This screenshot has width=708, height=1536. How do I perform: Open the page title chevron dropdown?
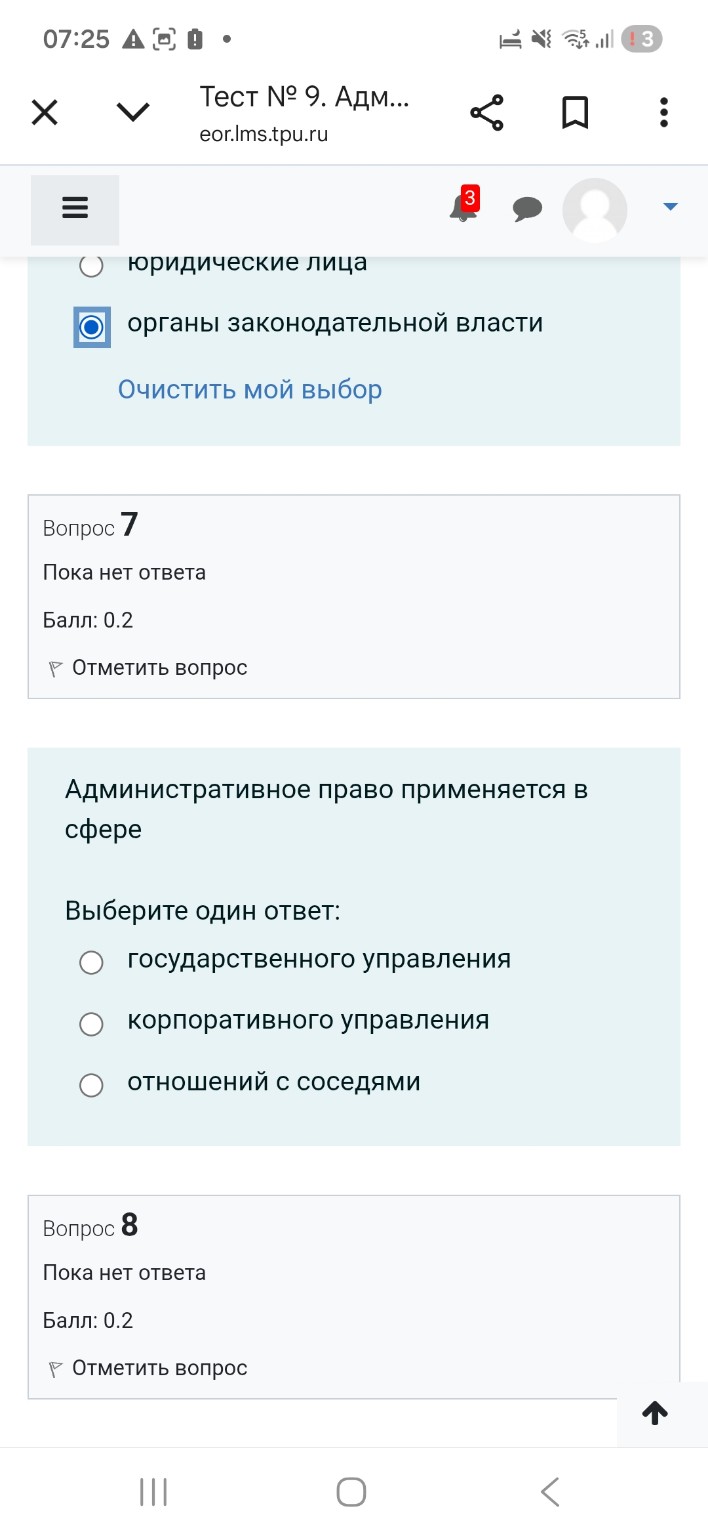coord(132,112)
